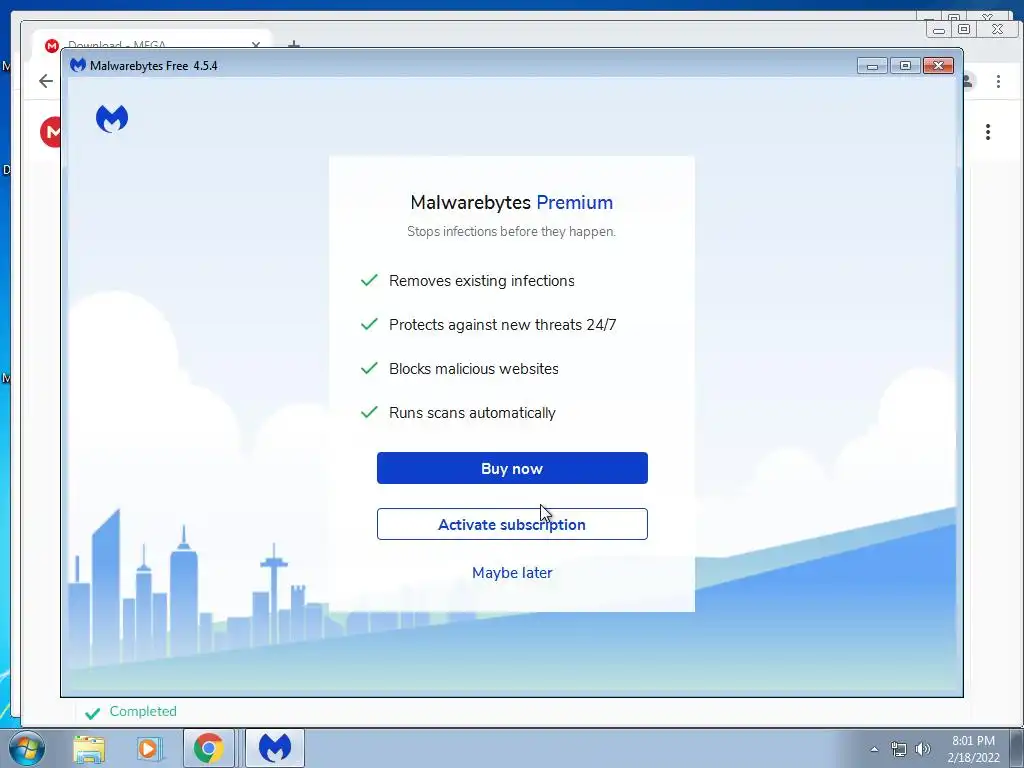Open the network tray icon
This screenshot has width=1024, height=768.
[899, 749]
